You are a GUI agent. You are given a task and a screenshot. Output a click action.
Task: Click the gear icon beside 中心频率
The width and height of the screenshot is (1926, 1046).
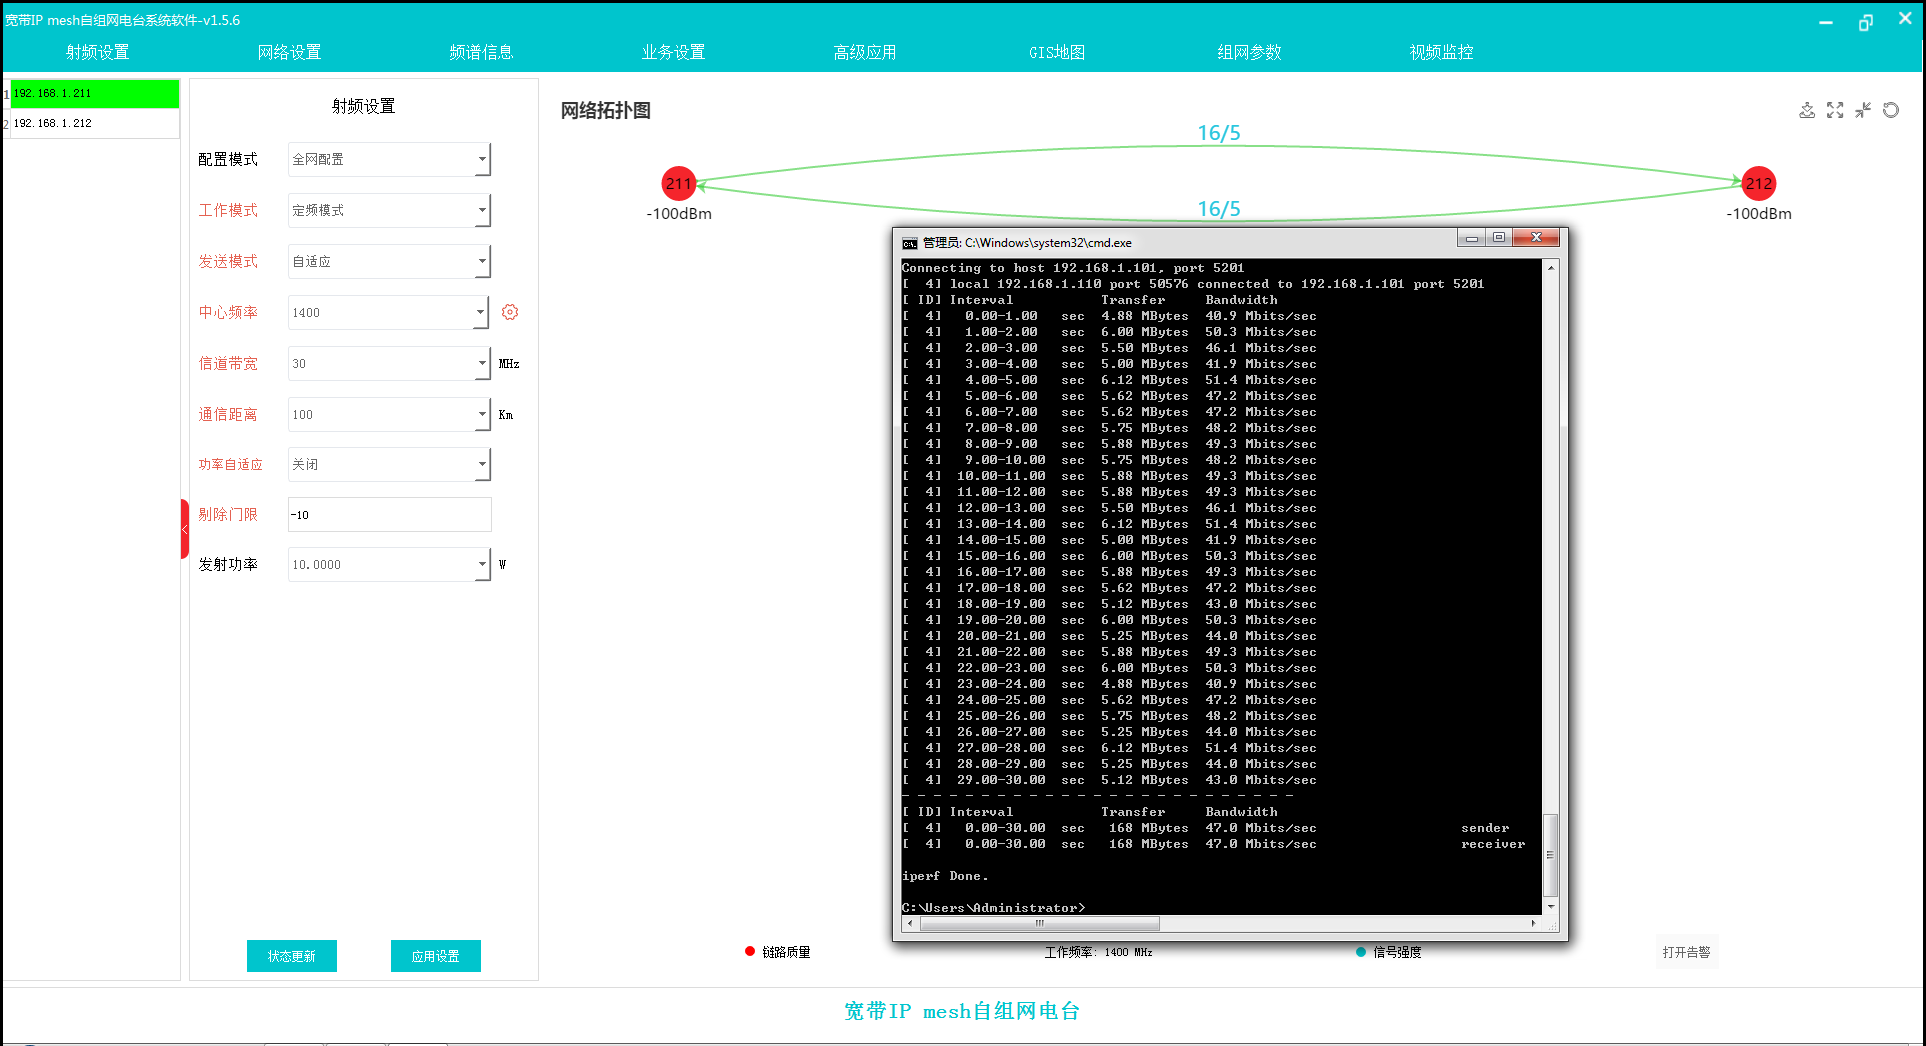[510, 312]
